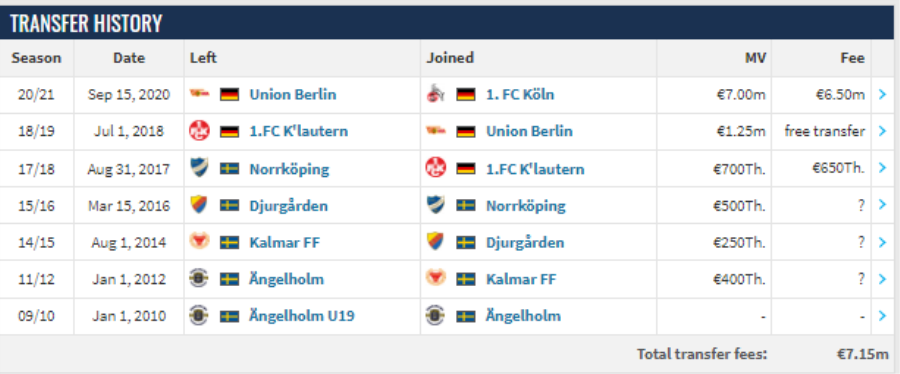Click the Fee column header
The image size is (900, 374).
pos(853,58)
